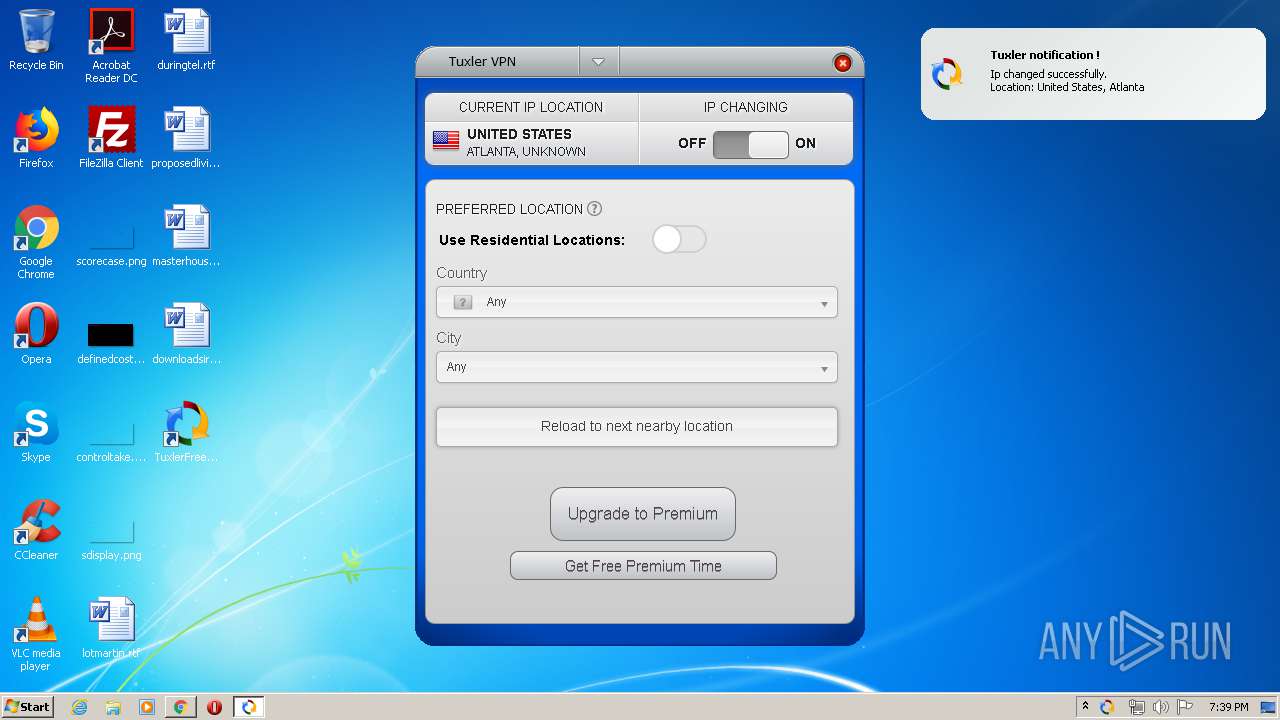Image resolution: width=1280 pixels, height=720 pixels.
Task: Click Tuxler logo in notification popup
Action: 946,74
